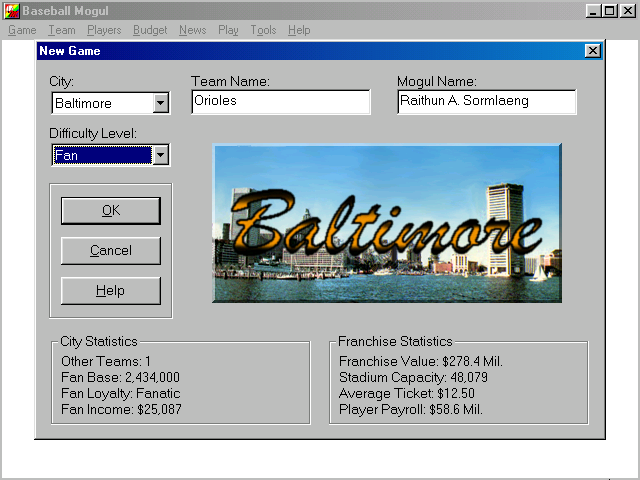Click the 'Stadium Capacity: 48,079' text
This screenshot has width=640, height=480.
point(413,377)
